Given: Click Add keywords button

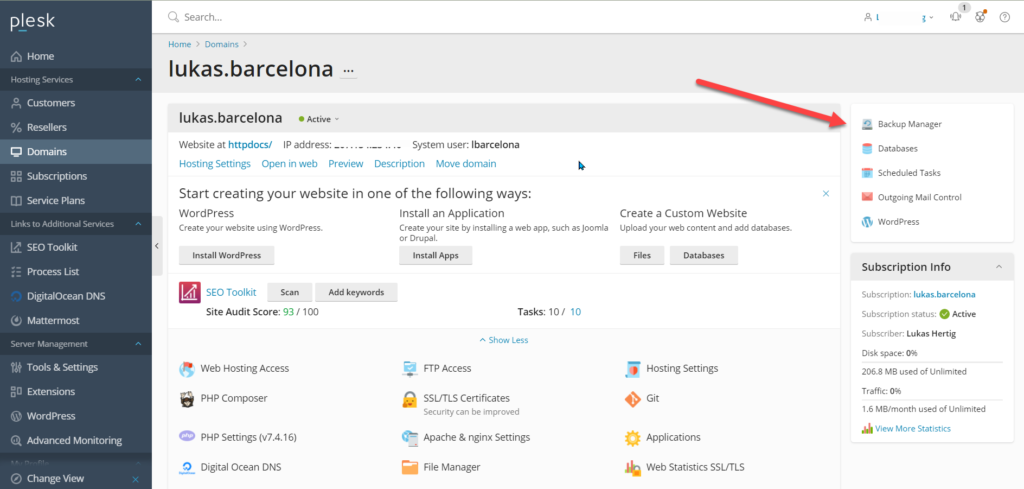Looking at the screenshot, I should 356,292.
